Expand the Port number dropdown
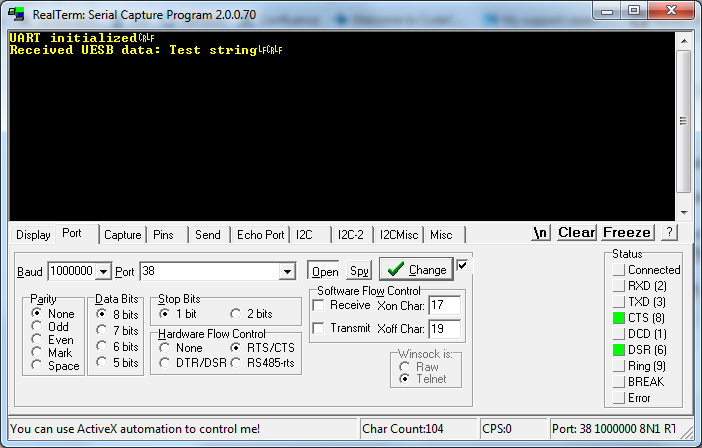Image resolution: width=702 pixels, height=448 pixels. (287, 271)
